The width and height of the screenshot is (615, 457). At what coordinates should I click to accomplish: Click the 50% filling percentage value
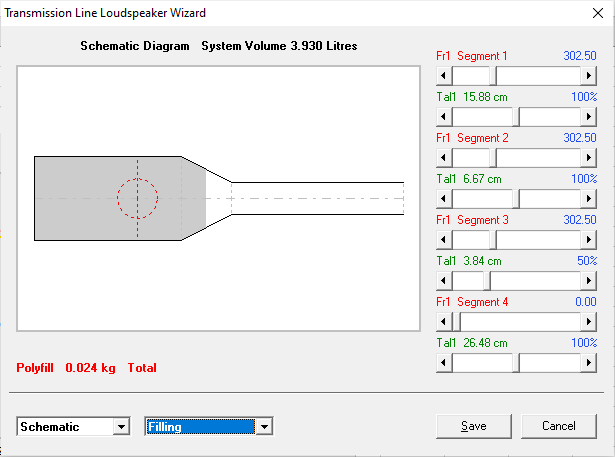(x=587, y=260)
